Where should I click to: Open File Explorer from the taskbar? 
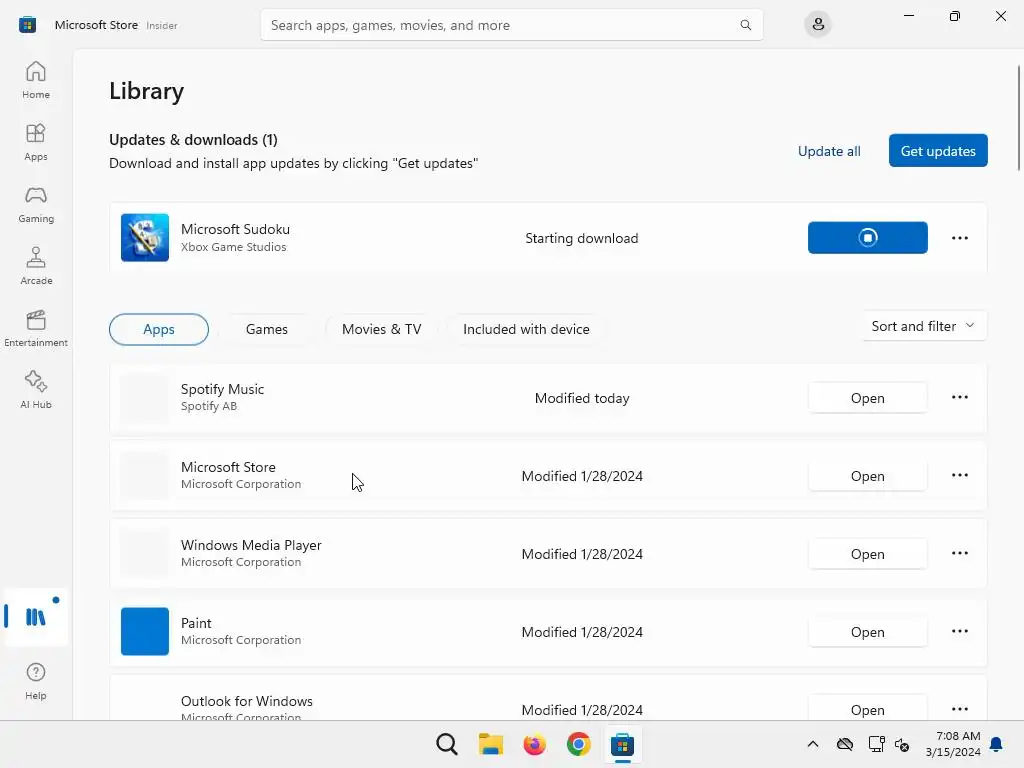pos(490,744)
